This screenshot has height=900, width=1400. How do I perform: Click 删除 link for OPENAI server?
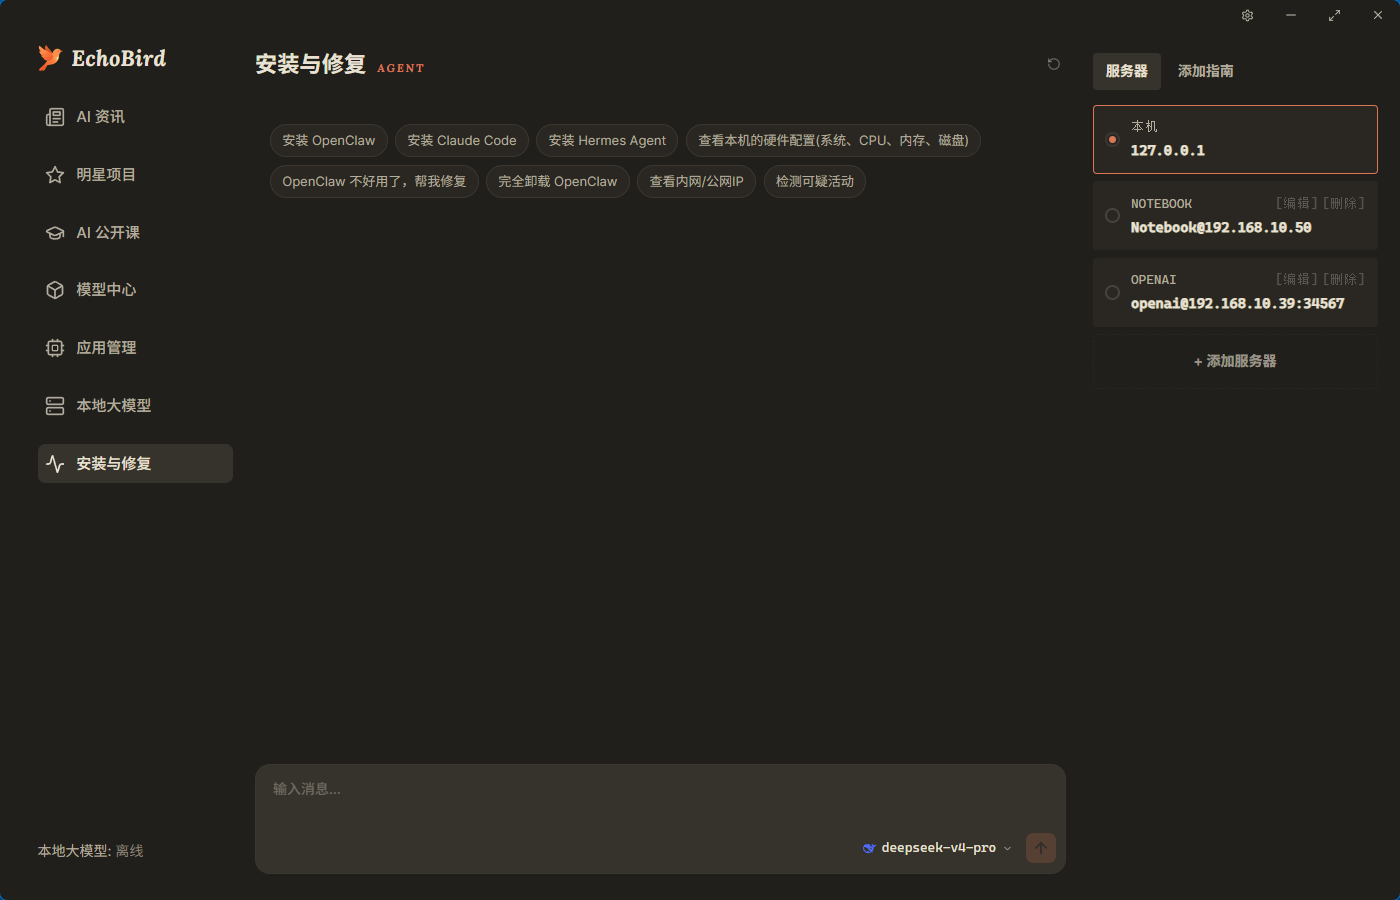(1344, 279)
